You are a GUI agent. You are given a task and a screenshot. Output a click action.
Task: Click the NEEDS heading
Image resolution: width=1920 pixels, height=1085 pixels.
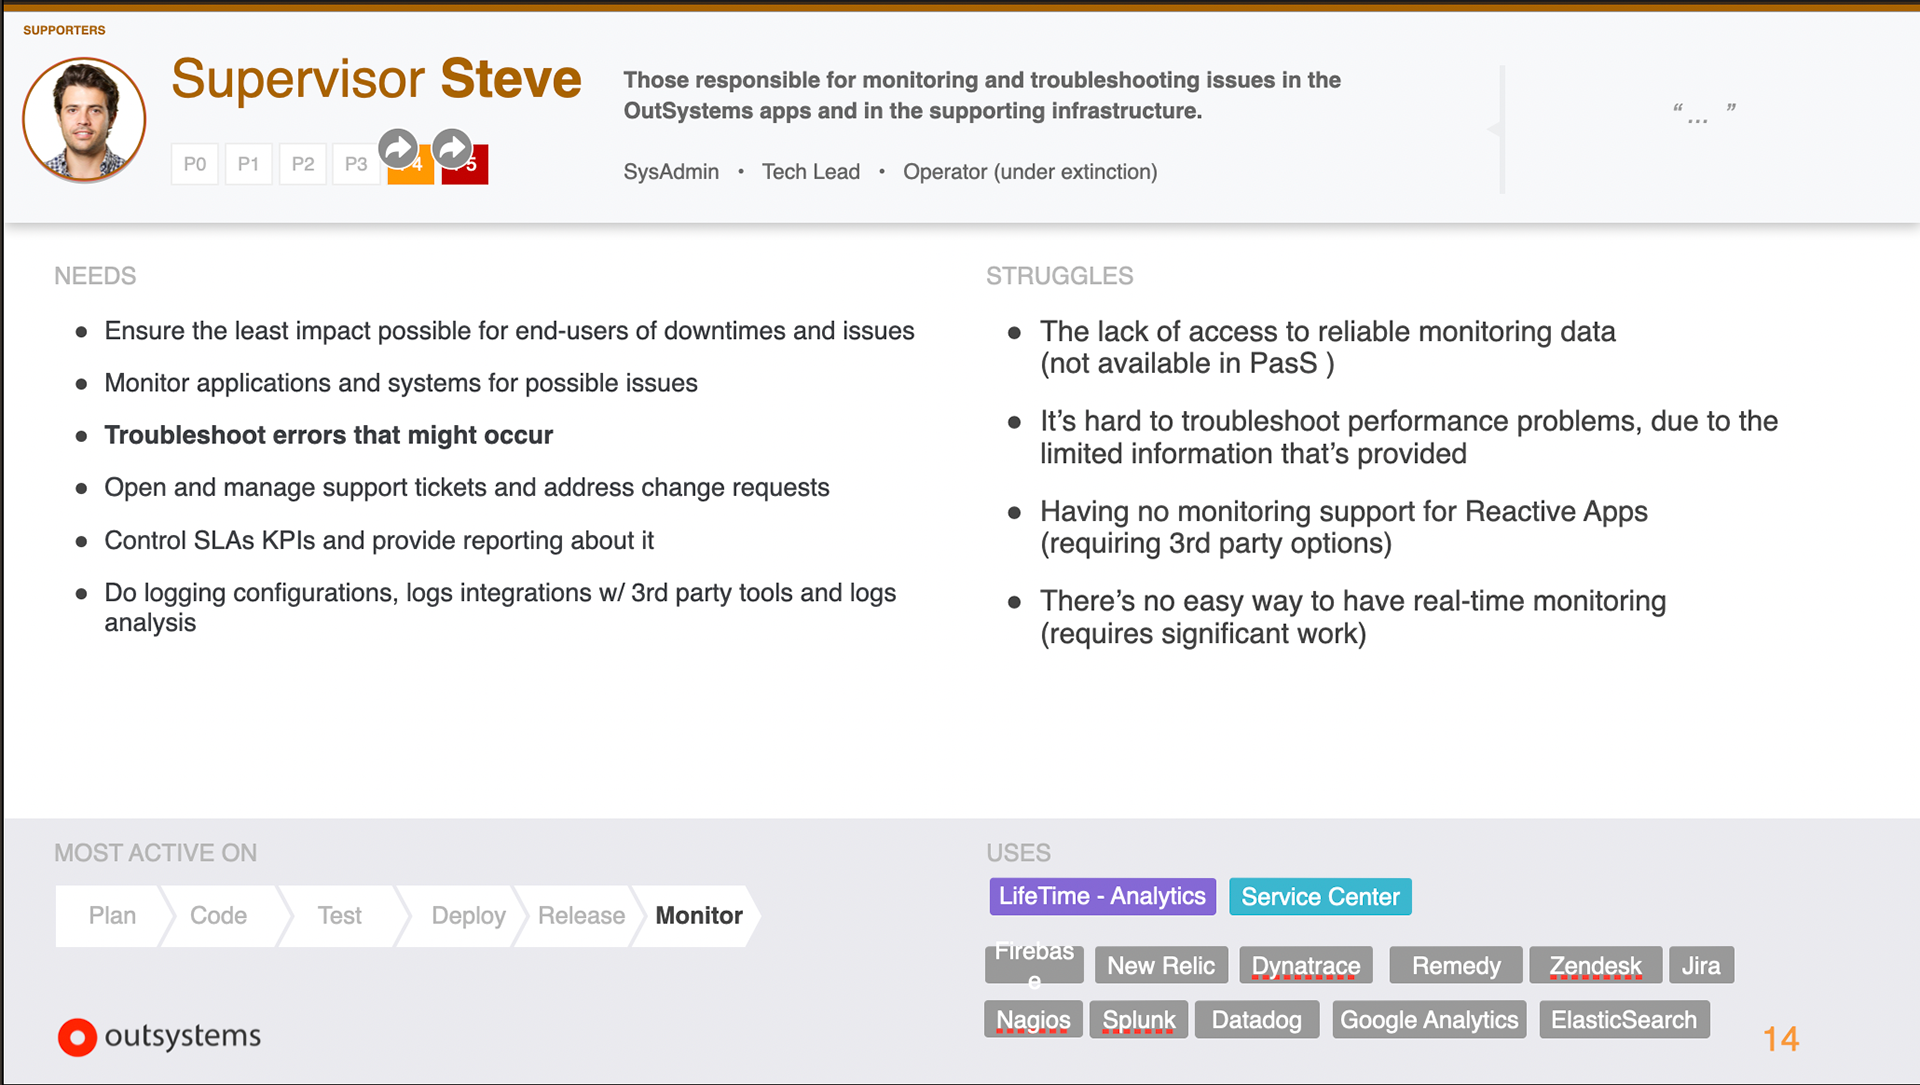[x=95, y=276]
